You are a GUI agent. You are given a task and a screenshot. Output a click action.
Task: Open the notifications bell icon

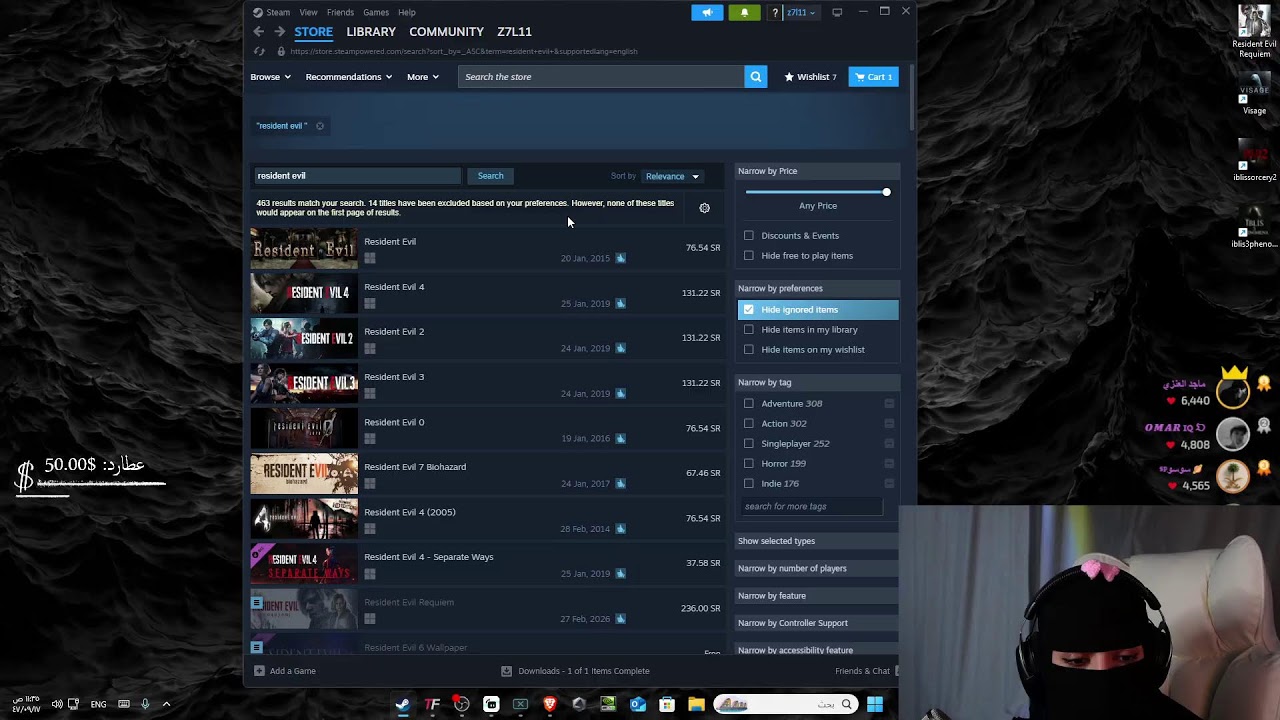click(744, 12)
